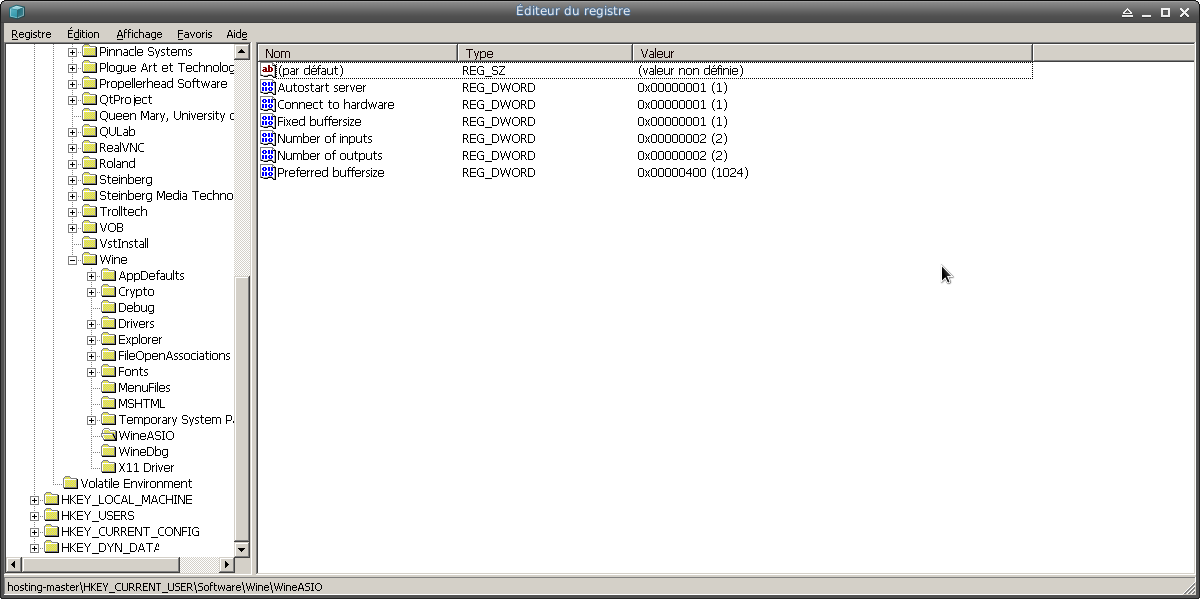Click the tree horizontal scroll right arrow

pyautogui.click(x=226, y=564)
